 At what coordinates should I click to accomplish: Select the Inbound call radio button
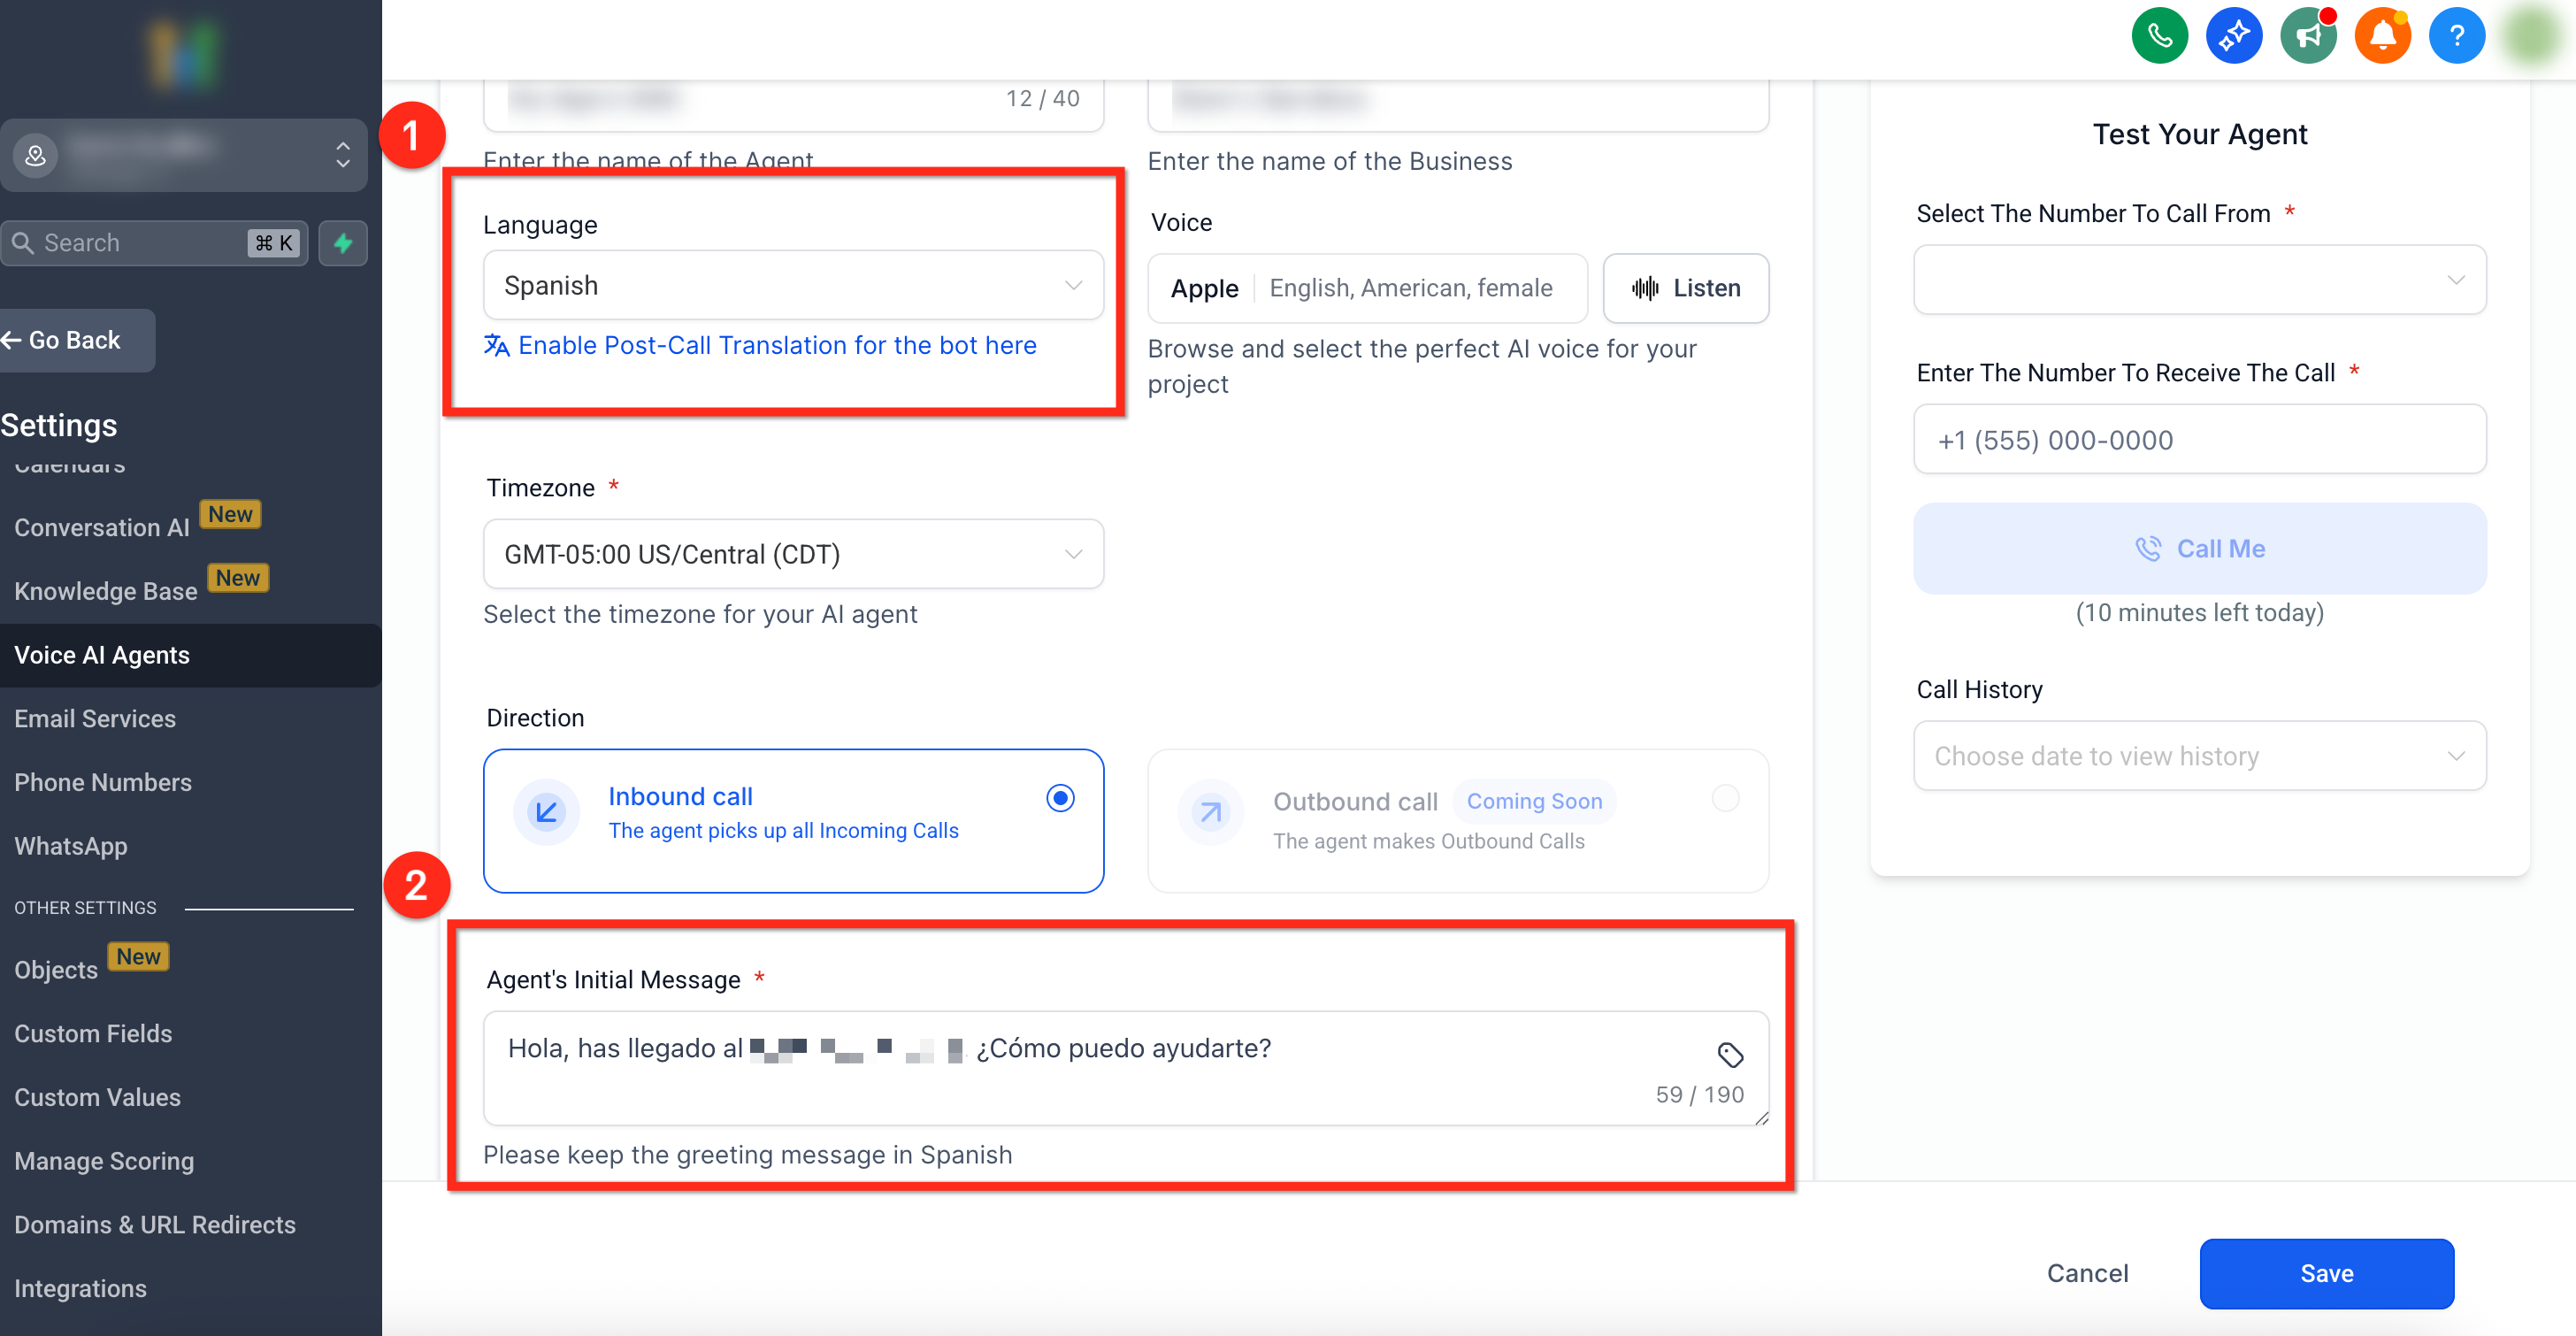(1060, 798)
